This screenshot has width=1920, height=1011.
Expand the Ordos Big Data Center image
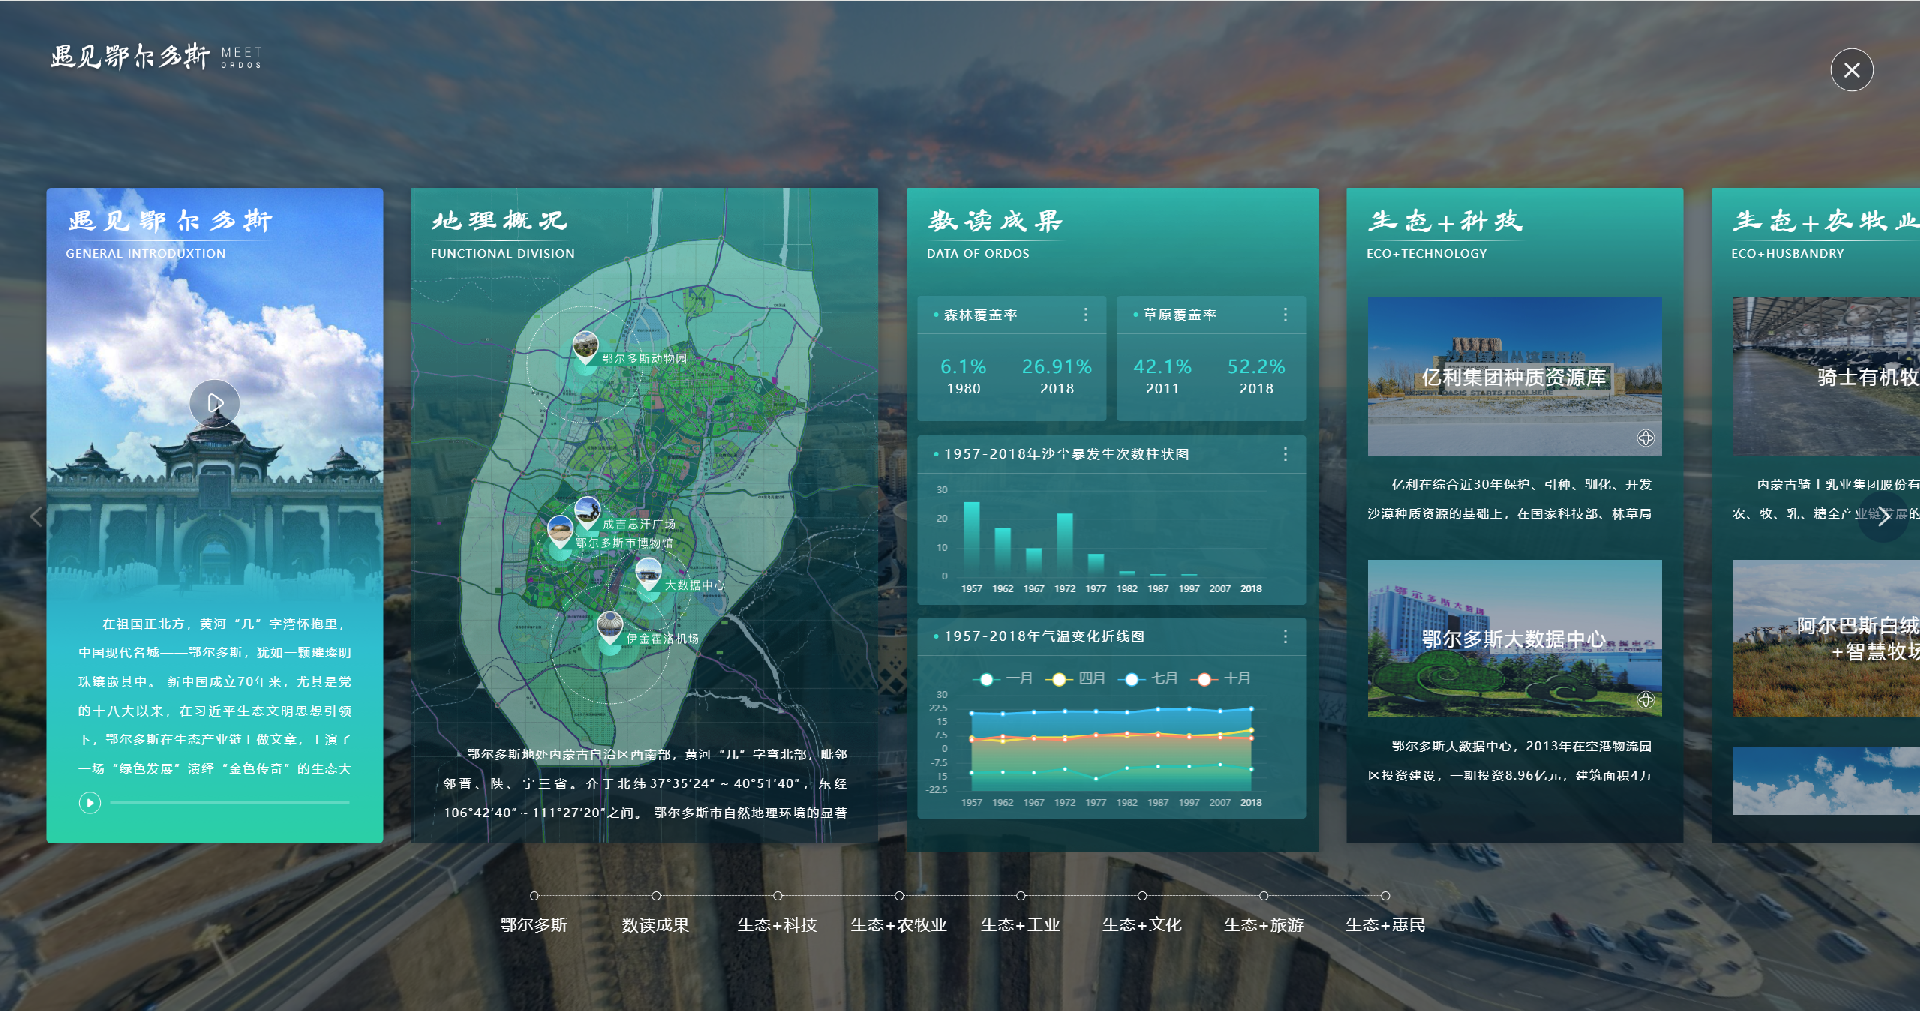[x=1645, y=700]
